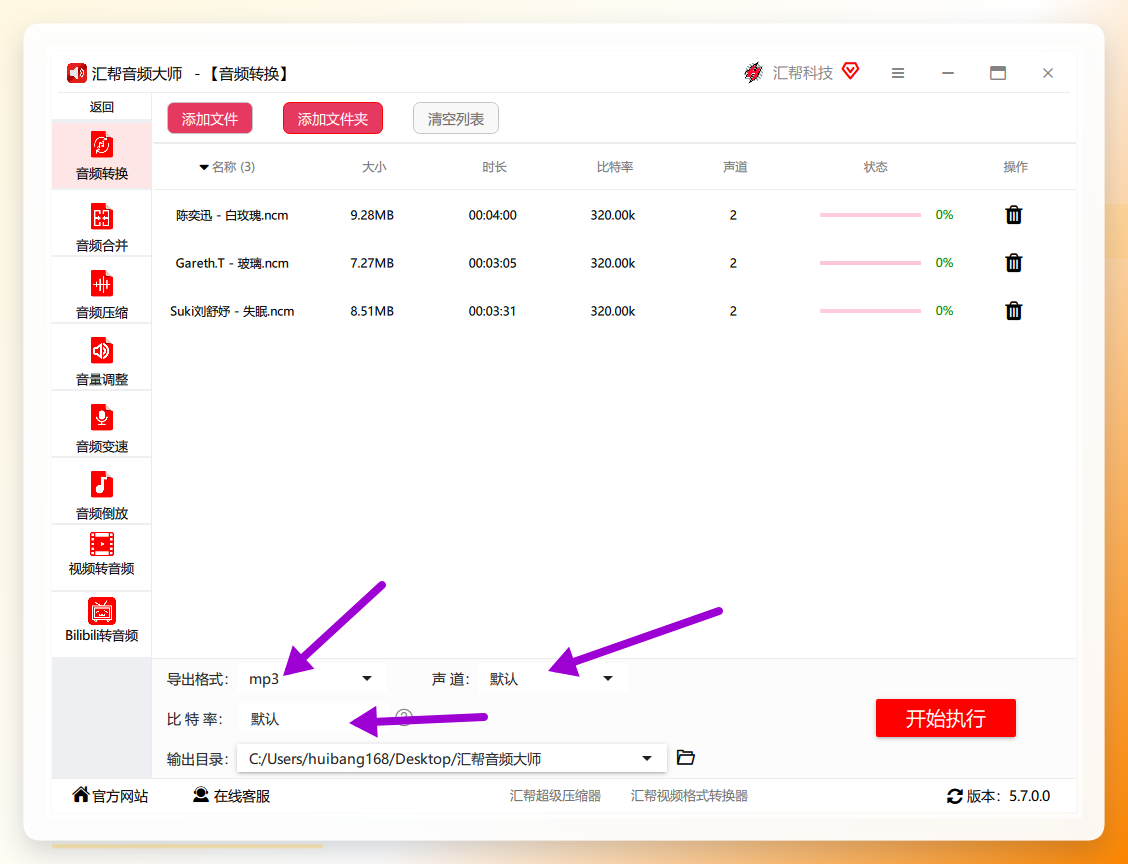Open the 音频压缩 sidebar tool

101,294
